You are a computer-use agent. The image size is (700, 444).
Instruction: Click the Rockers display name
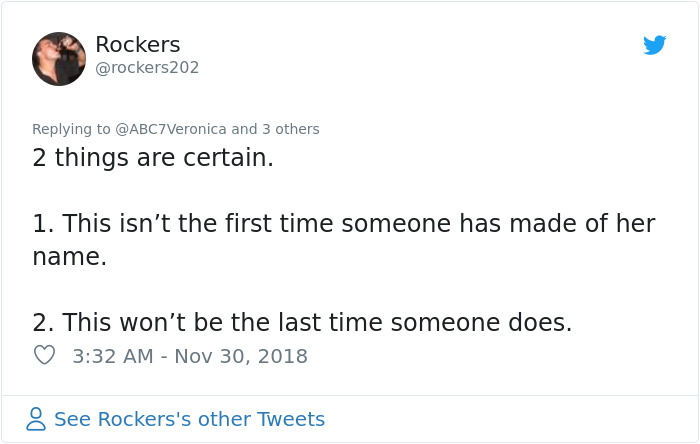pos(137,44)
